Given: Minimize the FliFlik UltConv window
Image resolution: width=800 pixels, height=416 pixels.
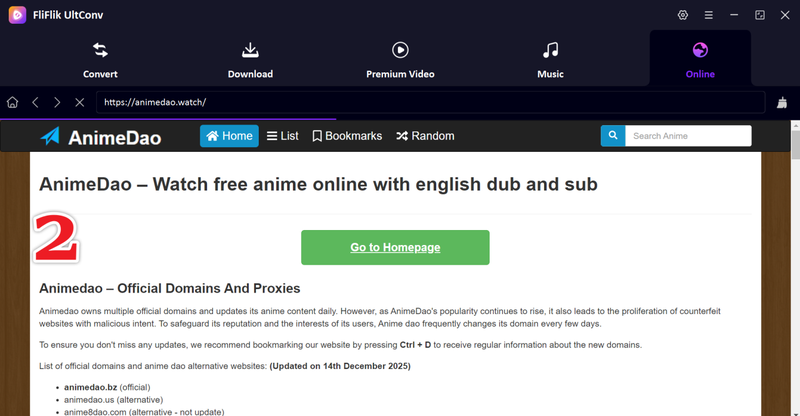Looking at the screenshot, I should pyautogui.click(x=734, y=15).
